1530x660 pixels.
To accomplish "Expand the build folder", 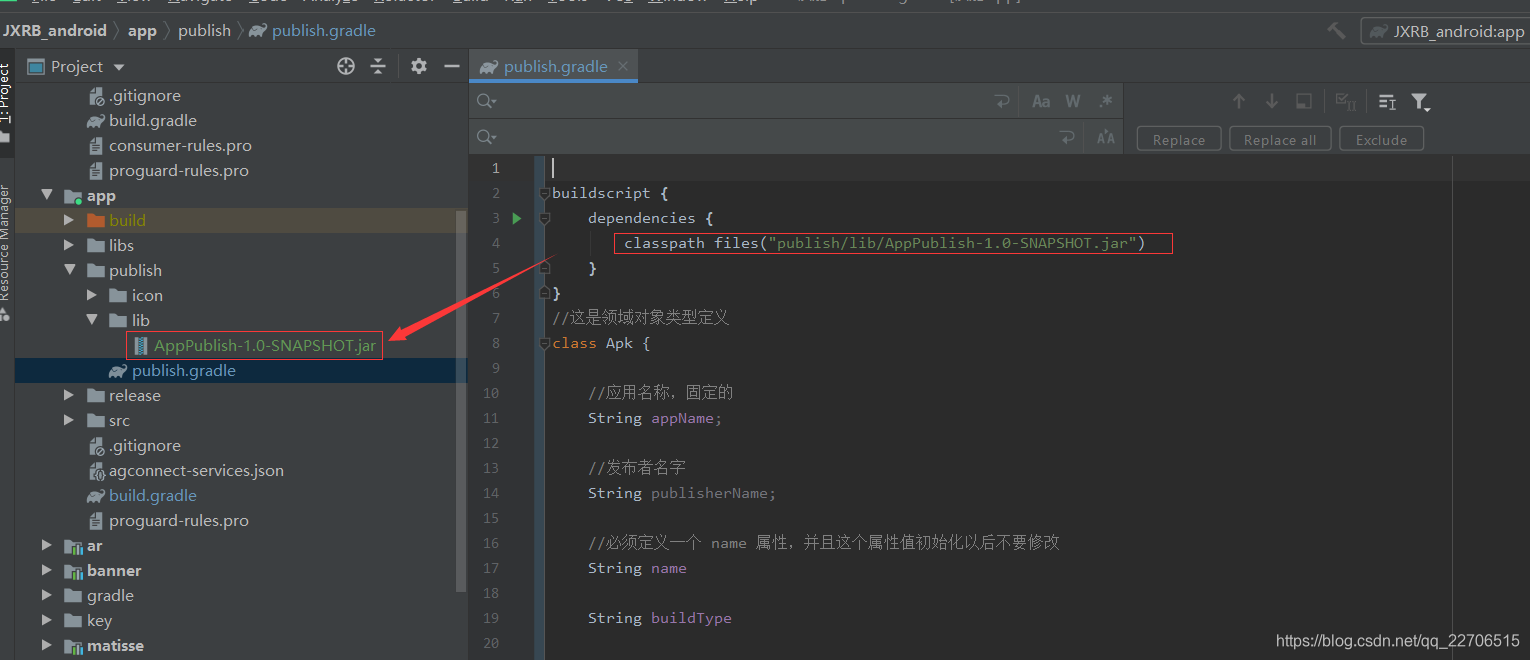I will 68,220.
